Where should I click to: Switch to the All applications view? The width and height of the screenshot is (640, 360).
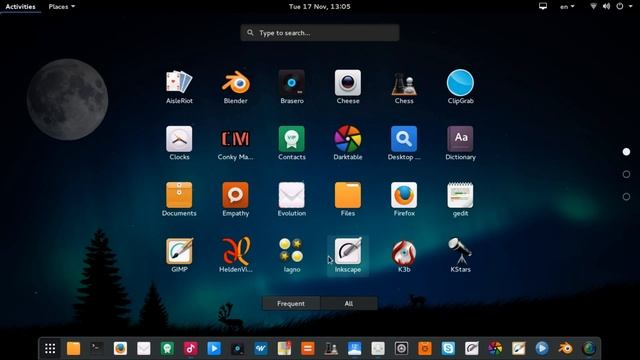pos(349,304)
